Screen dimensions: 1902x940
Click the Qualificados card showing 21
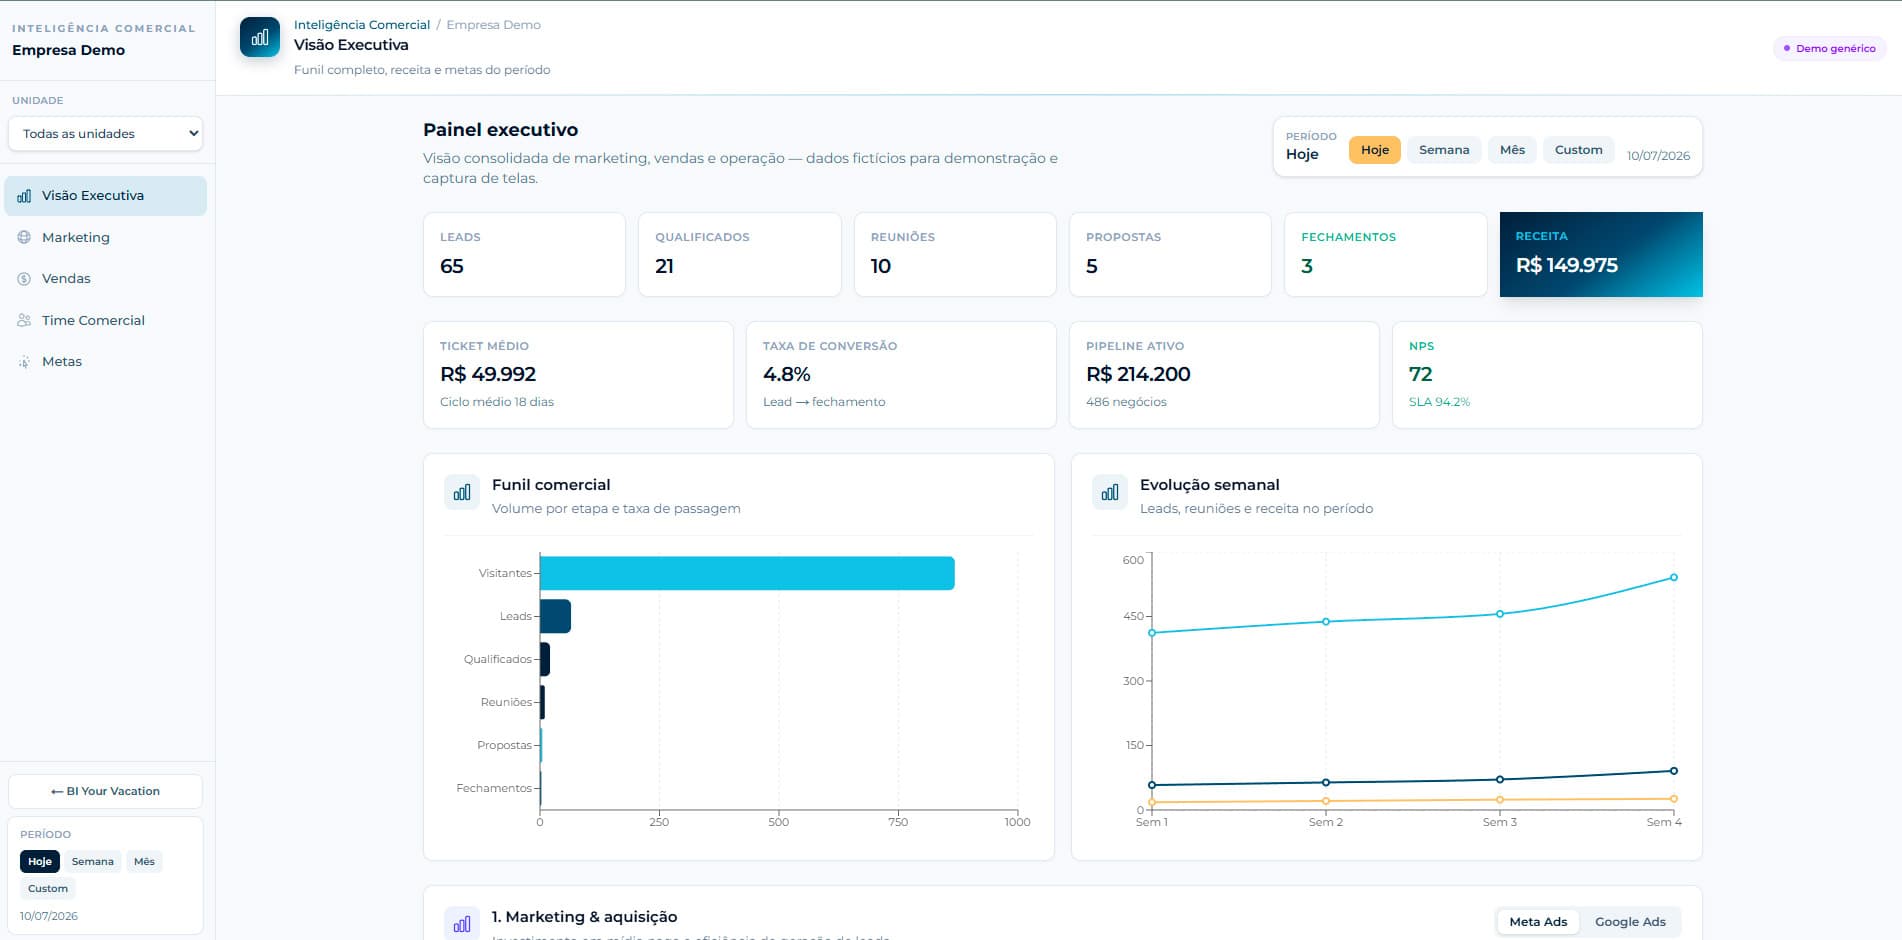coord(740,254)
